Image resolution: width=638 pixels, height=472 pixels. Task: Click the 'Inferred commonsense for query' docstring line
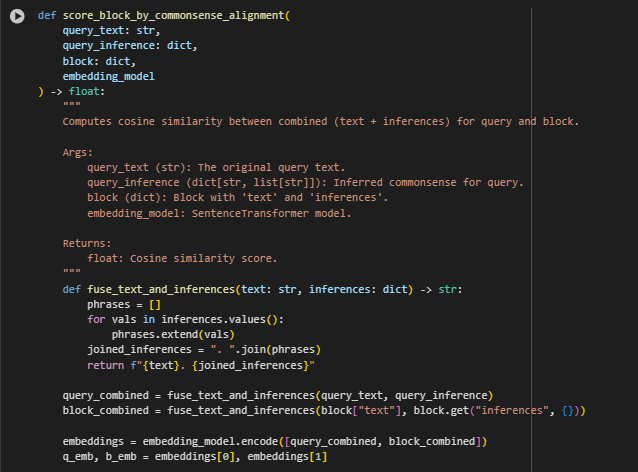click(305, 183)
